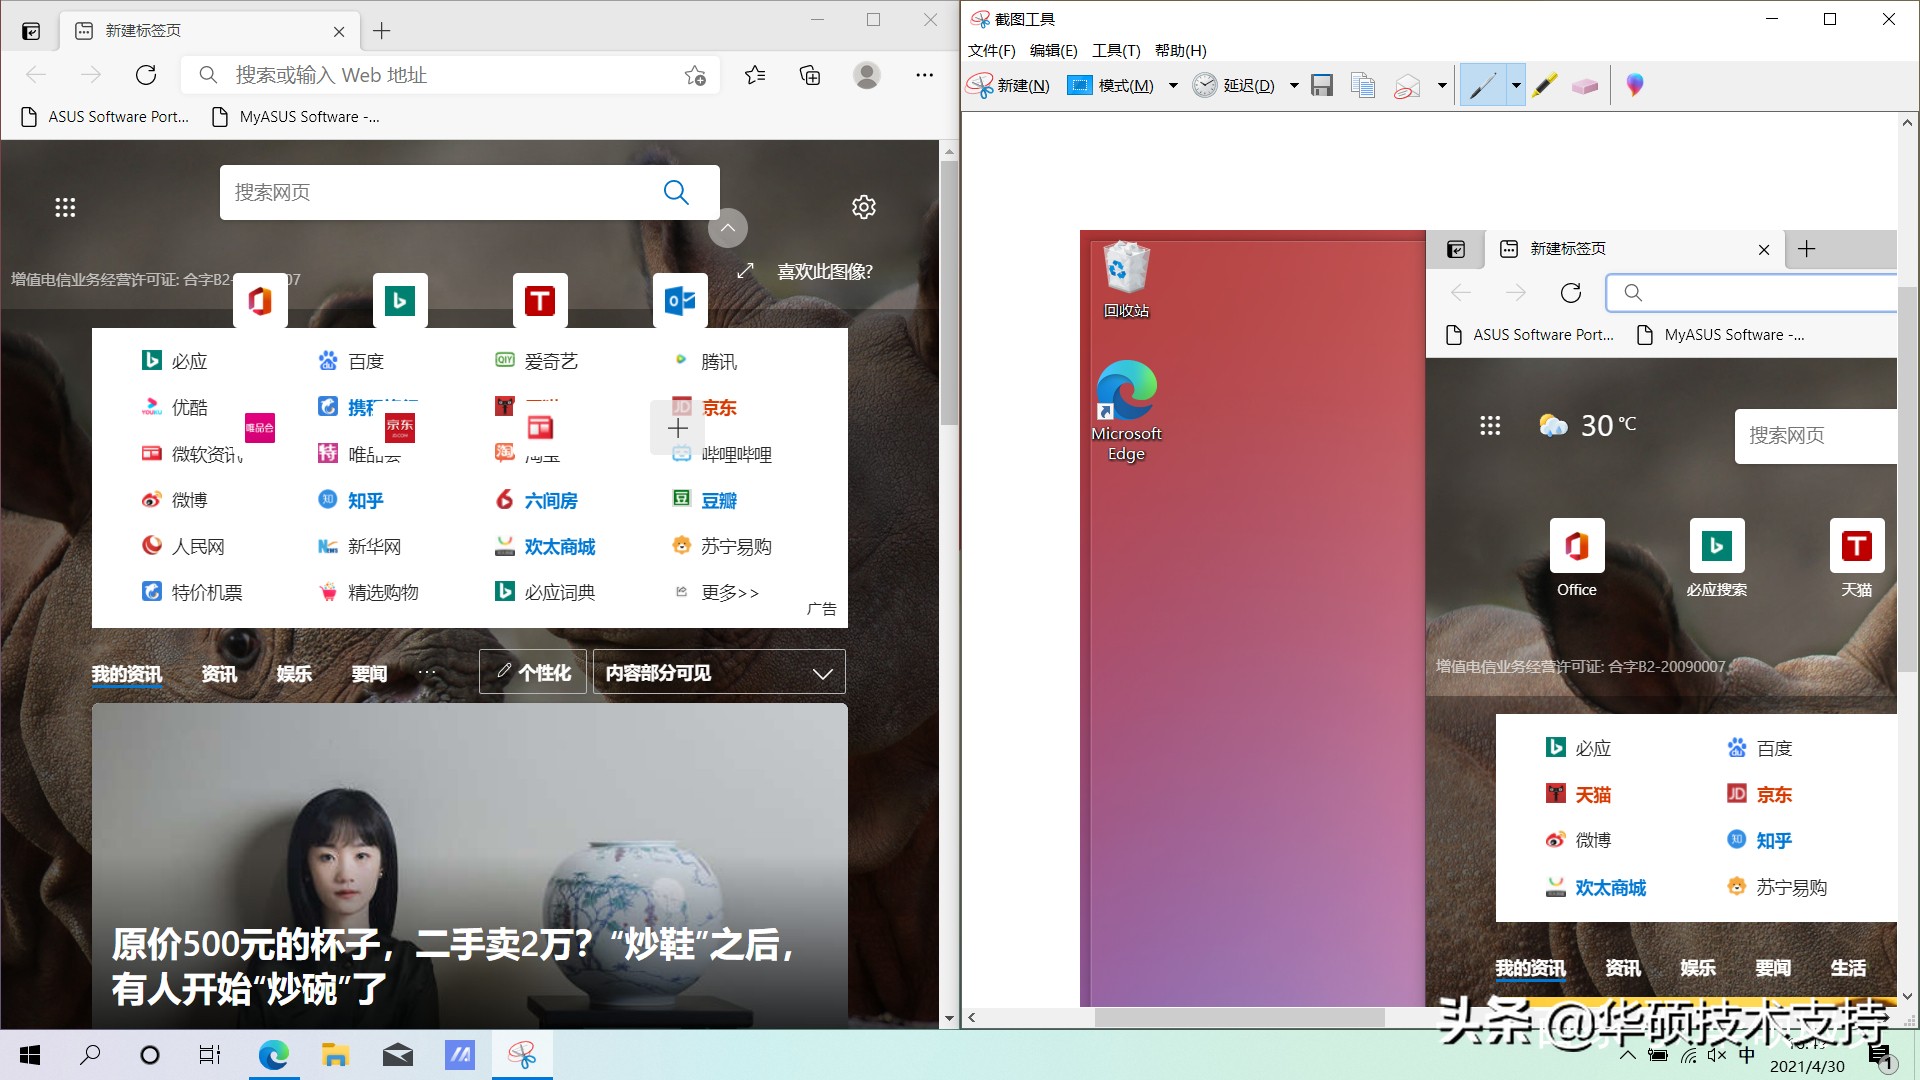The image size is (1920, 1080).
Task: Collapse the search suggestions with the circular arrow
Action: (728, 228)
